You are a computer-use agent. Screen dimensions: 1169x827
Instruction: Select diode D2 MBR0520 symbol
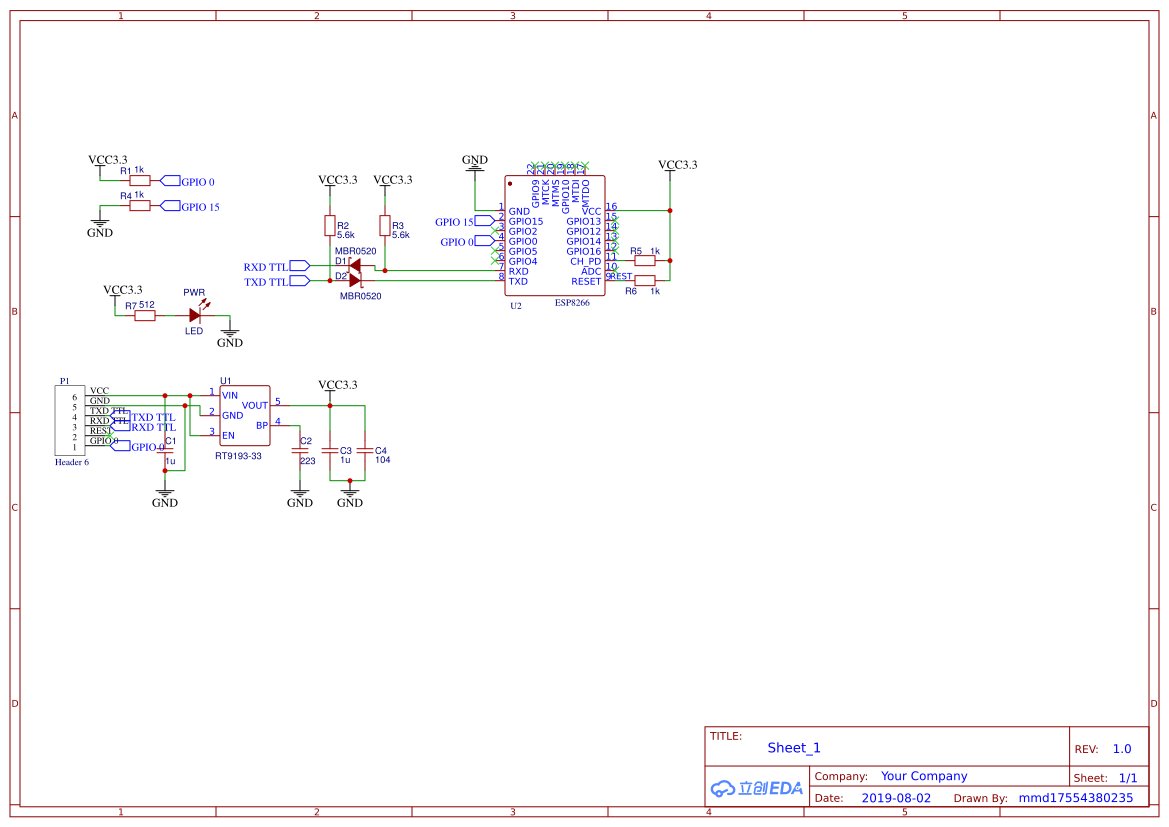355,280
